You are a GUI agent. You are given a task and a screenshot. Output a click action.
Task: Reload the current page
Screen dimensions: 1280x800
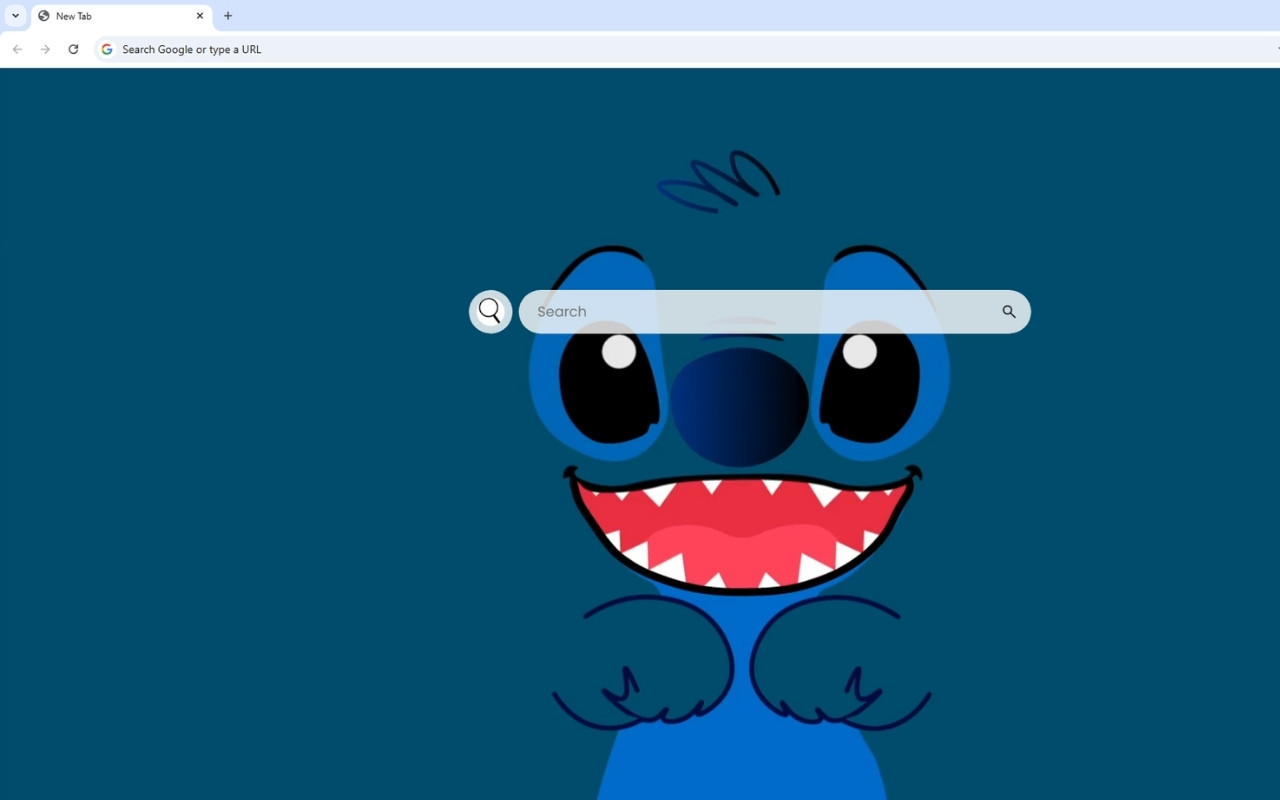(x=73, y=49)
